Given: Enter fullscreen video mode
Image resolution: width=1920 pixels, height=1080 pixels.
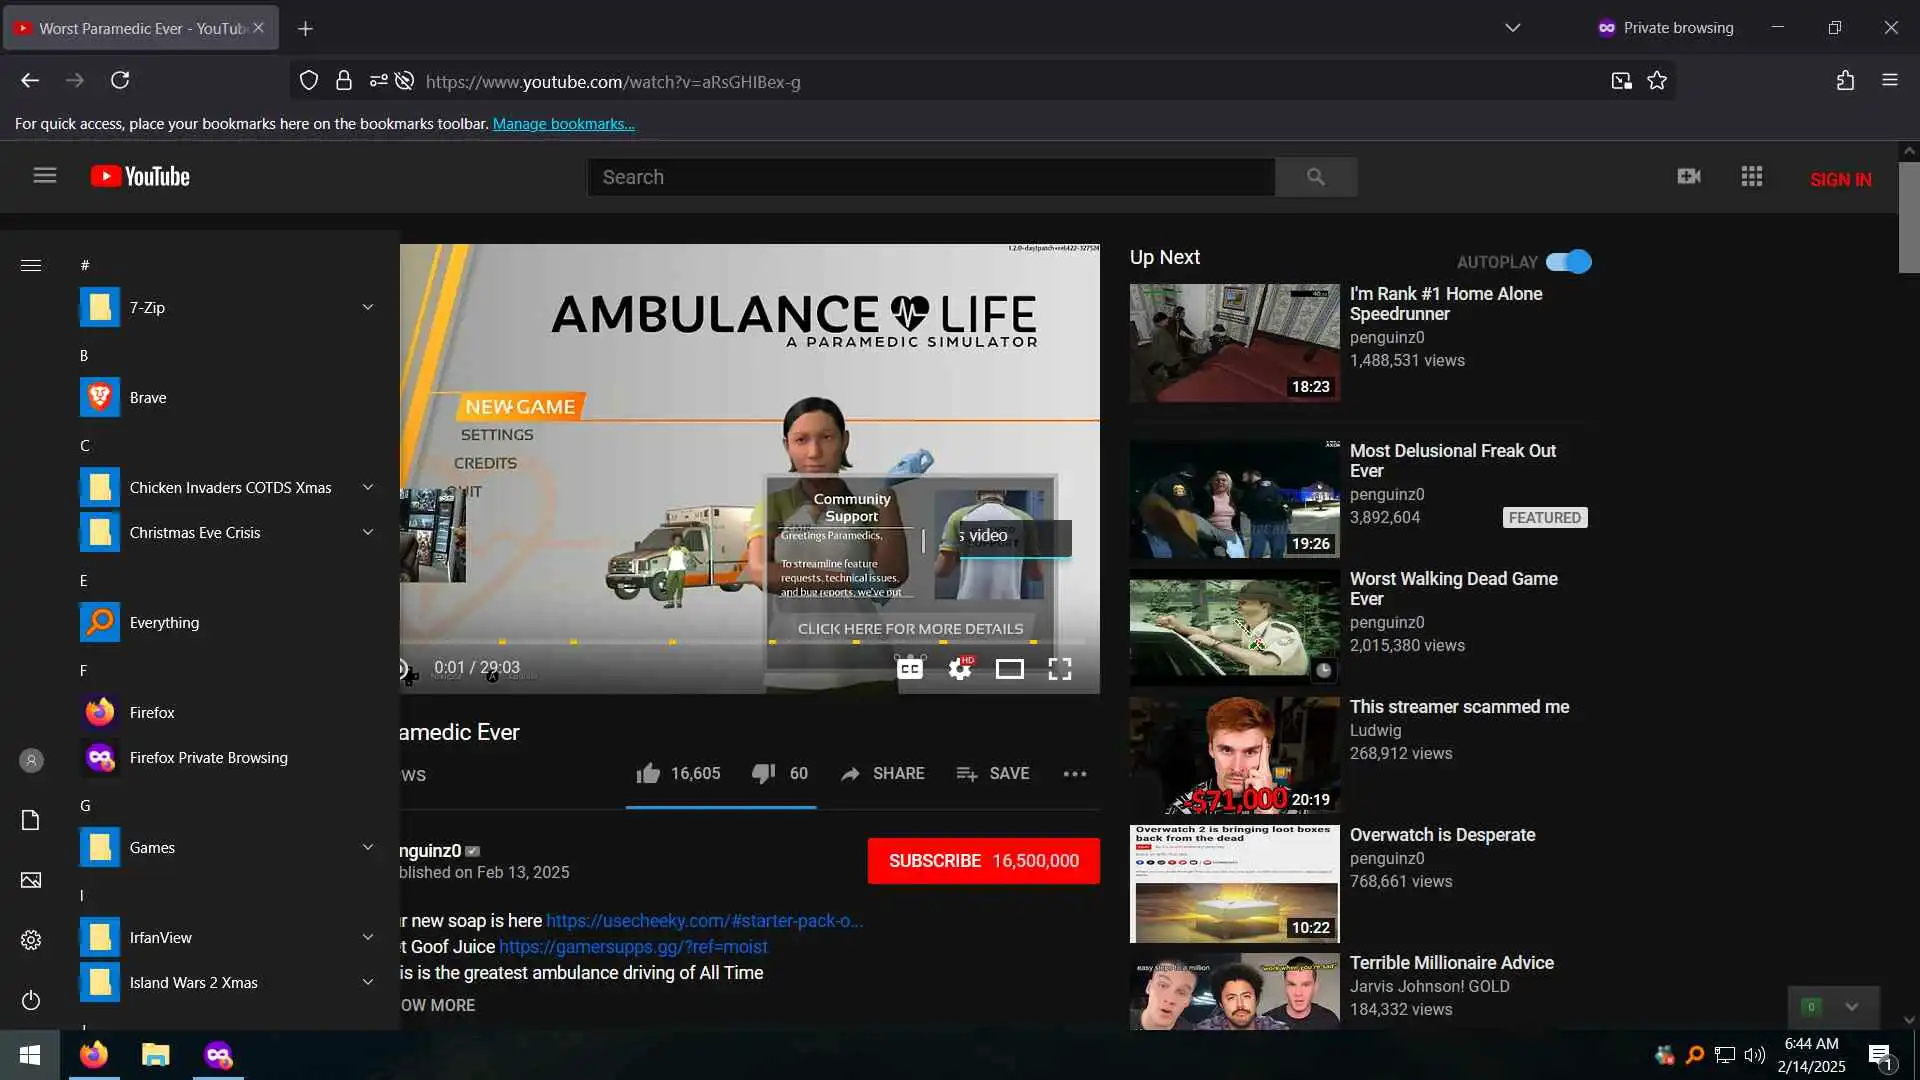Looking at the screenshot, I should click(1059, 669).
